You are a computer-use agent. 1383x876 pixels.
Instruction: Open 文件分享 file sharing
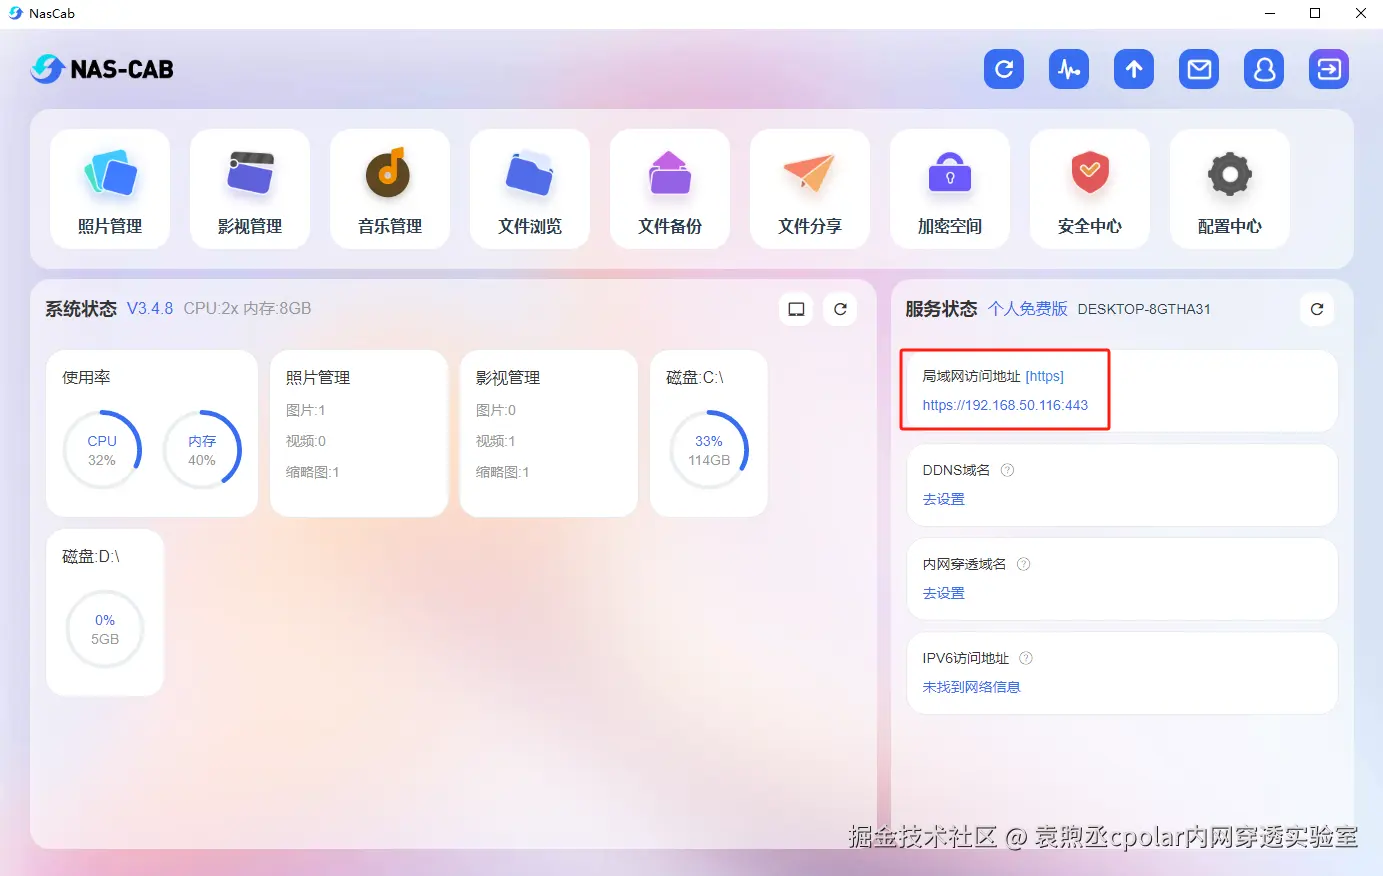click(x=810, y=189)
